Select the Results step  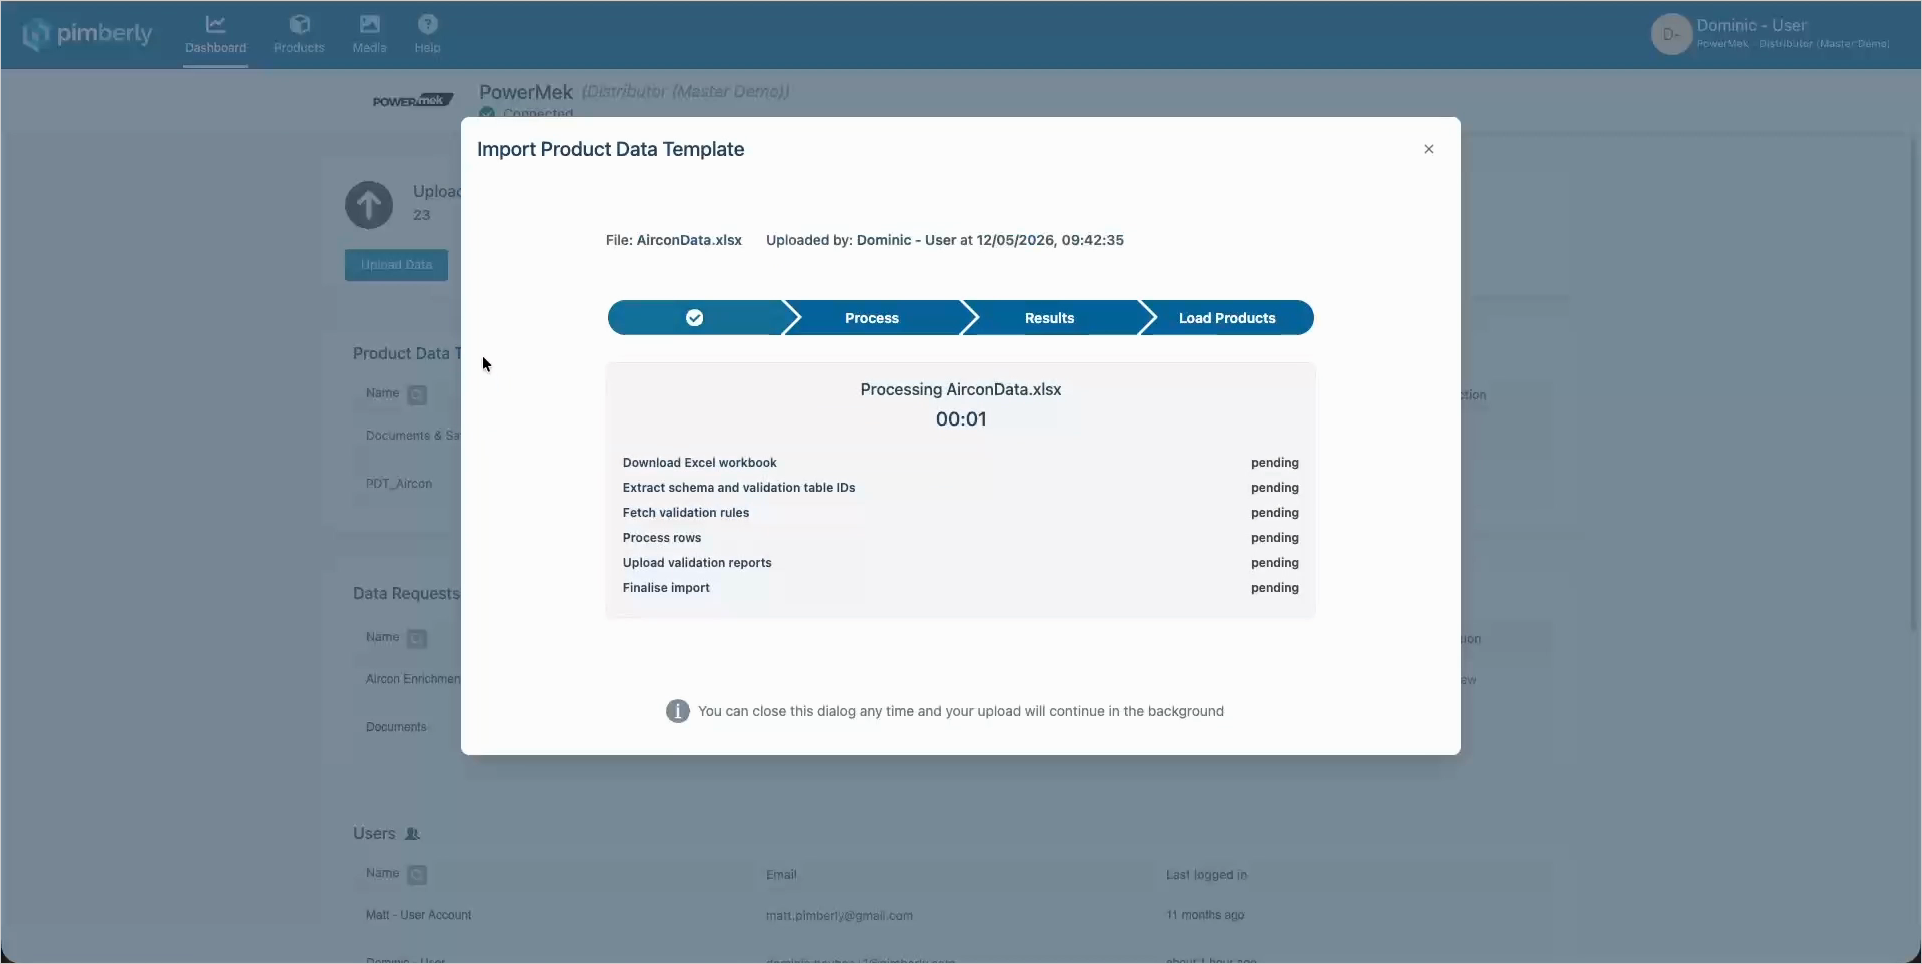click(1049, 318)
